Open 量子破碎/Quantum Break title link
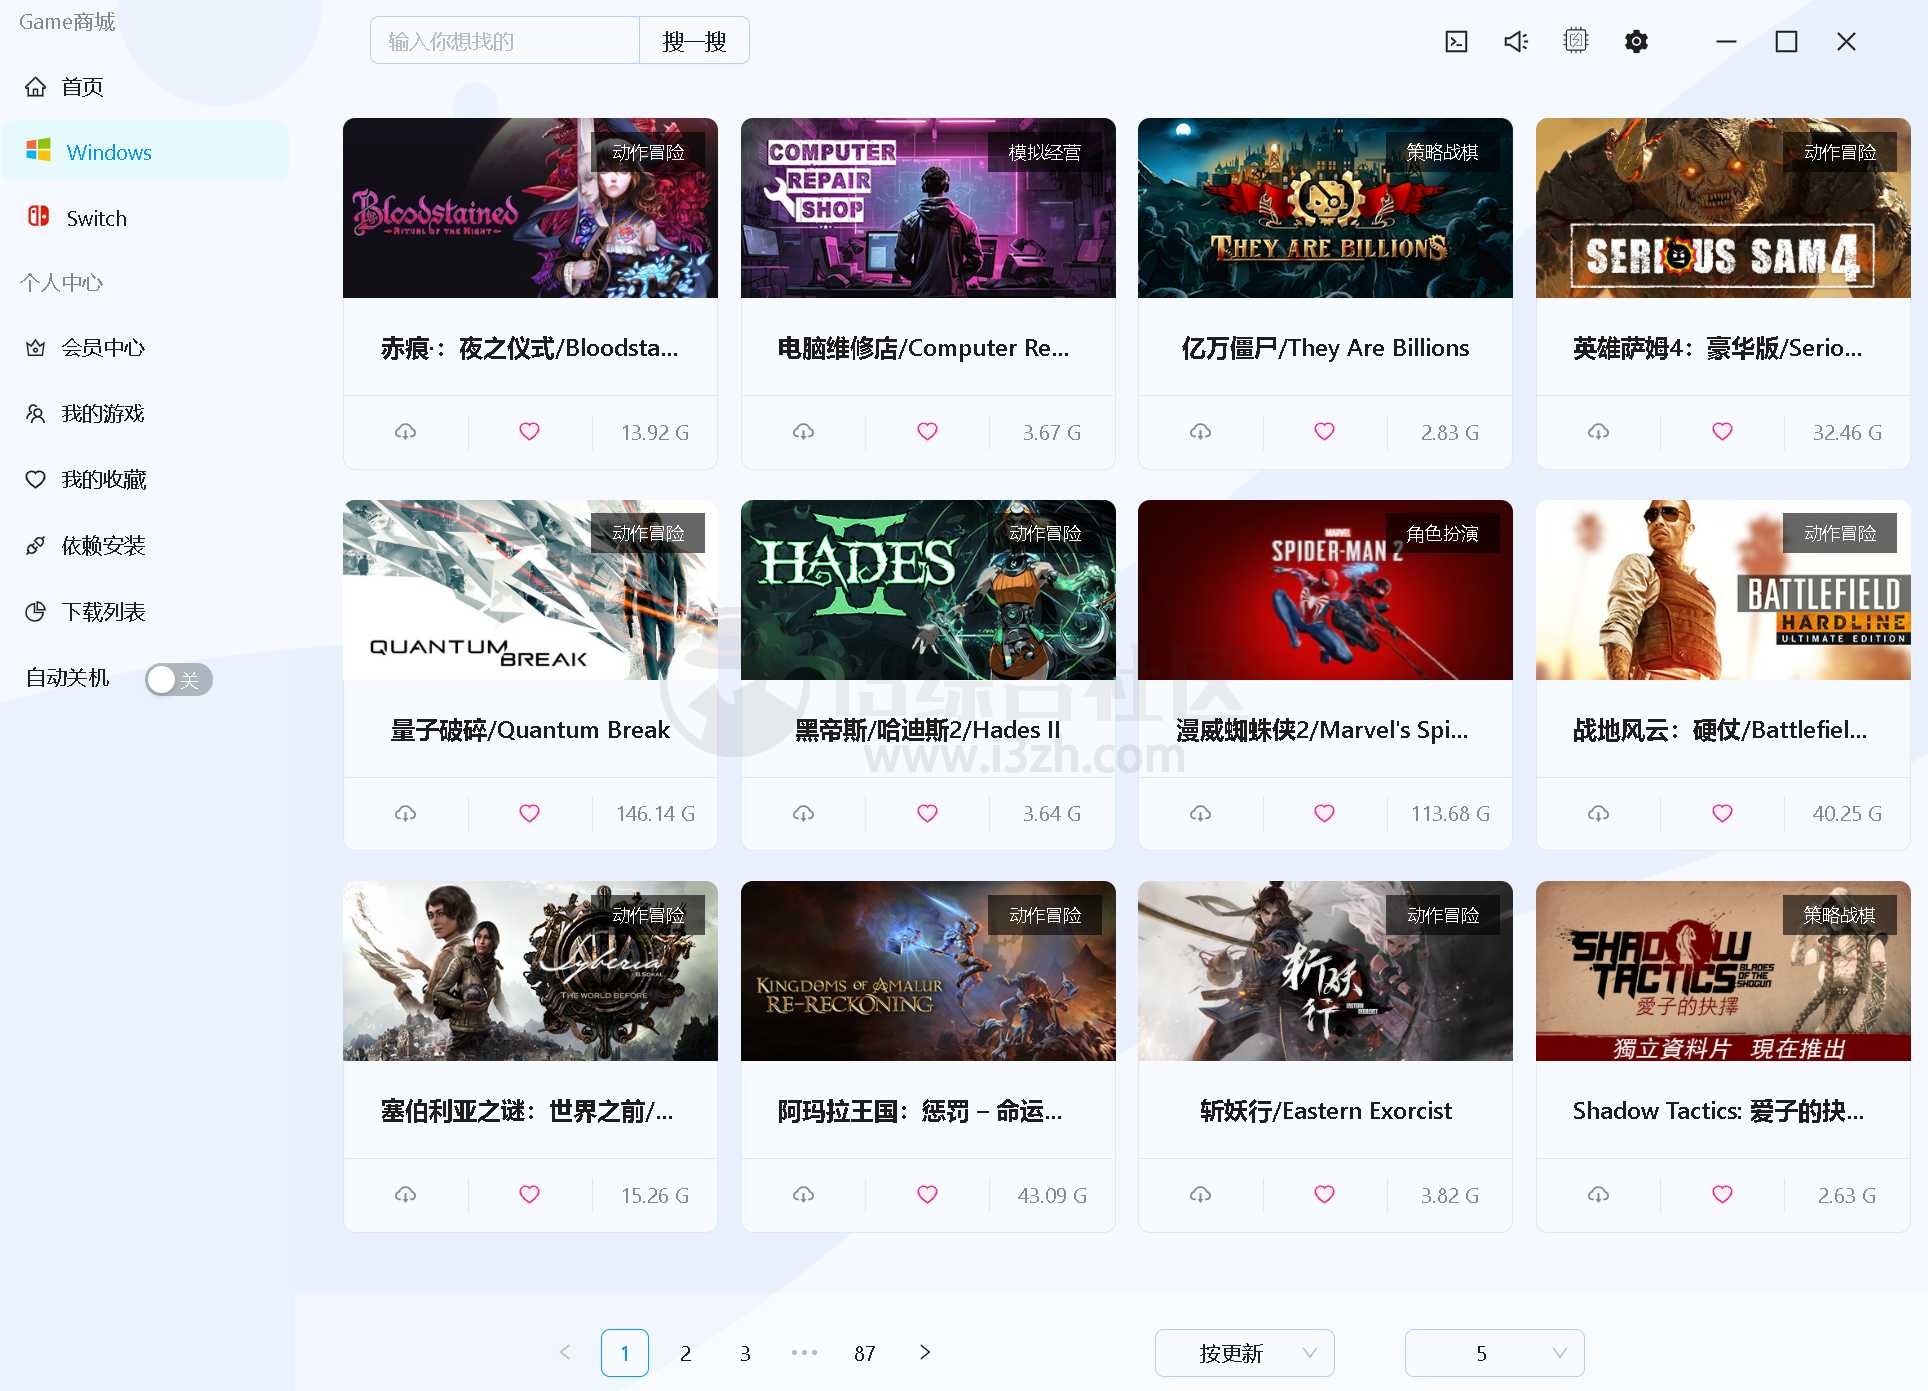The height and width of the screenshot is (1391, 1928). click(530, 730)
